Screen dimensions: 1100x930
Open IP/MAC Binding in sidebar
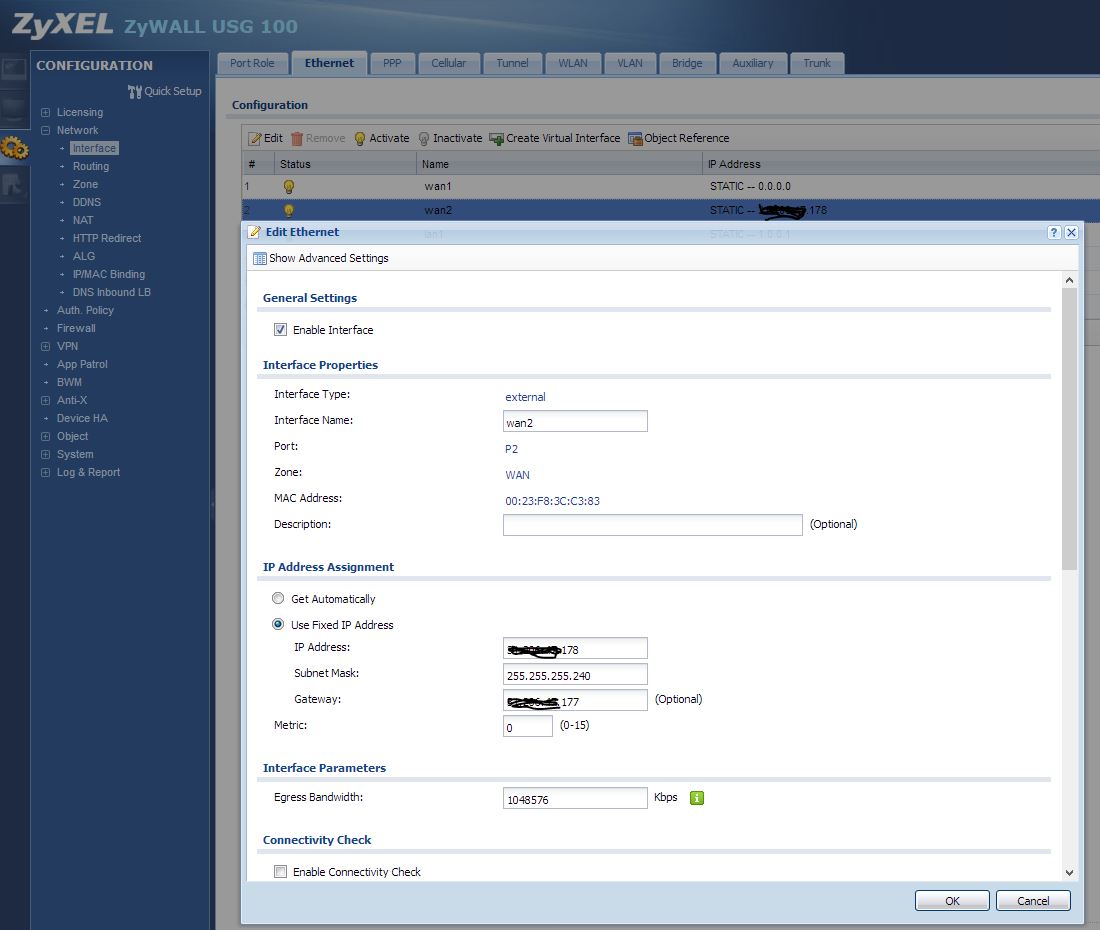pyautogui.click(x=109, y=274)
